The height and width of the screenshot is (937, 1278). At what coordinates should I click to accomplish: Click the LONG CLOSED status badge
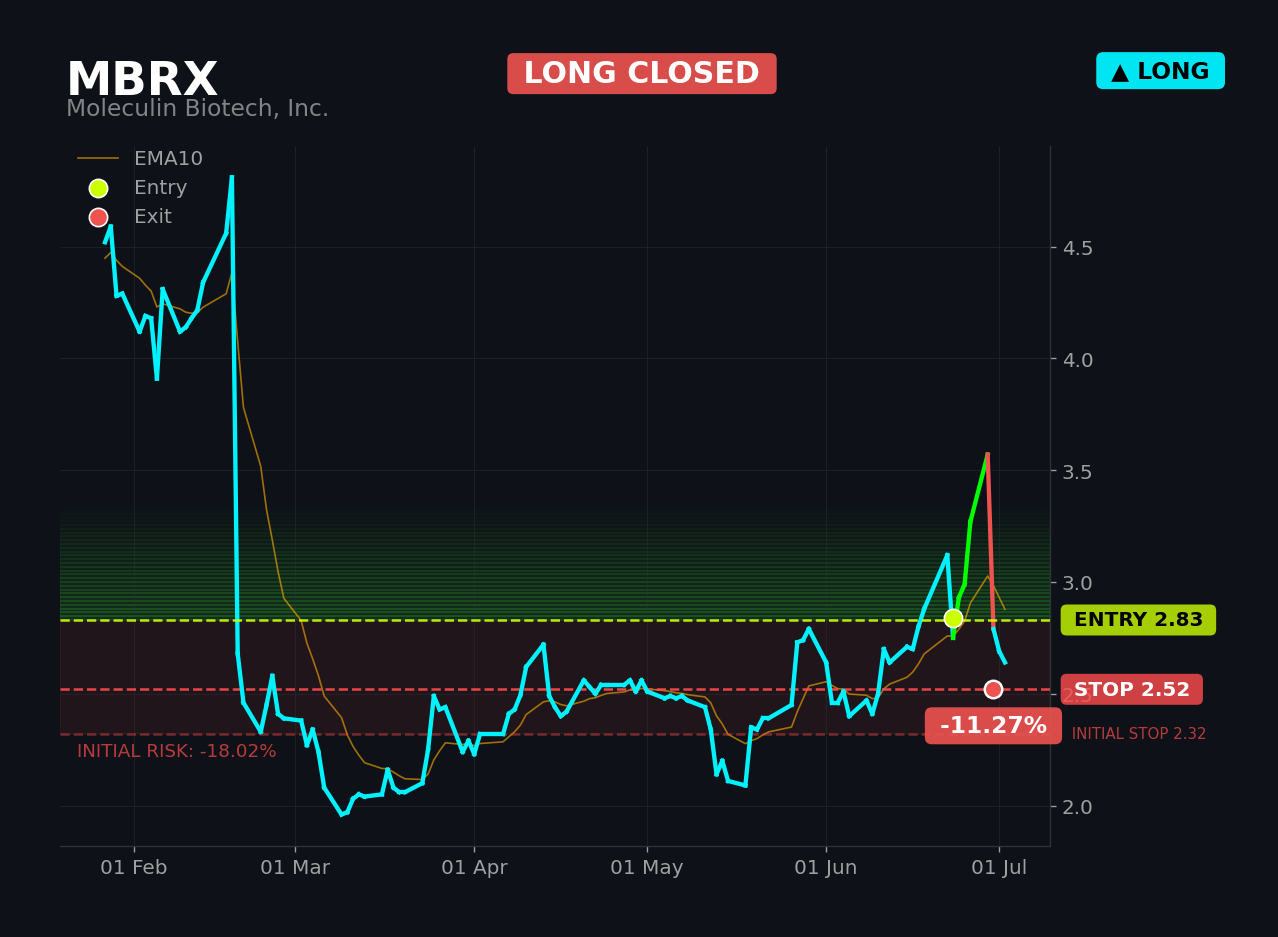[x=642, y=74]
